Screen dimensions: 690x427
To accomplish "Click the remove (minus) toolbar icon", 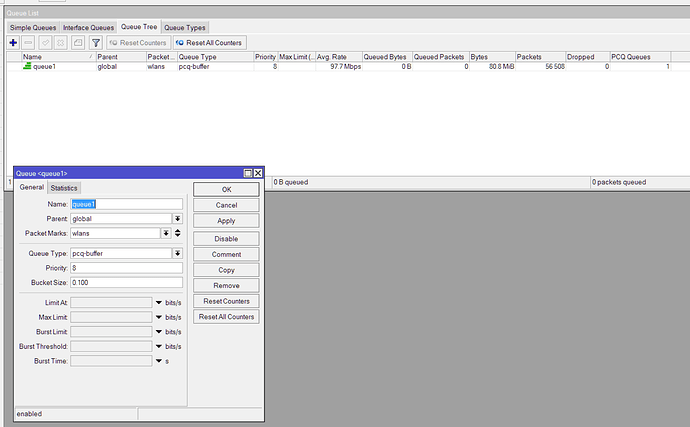I will pyautogui.click(x=28, y=43).
